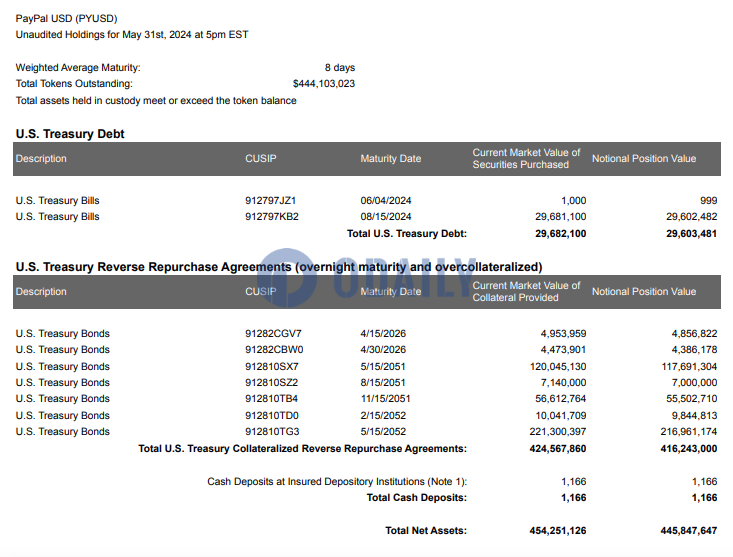Click maturity date 2/15/2052
This screenshot has height=557, width=733.
(x=383, y=415)
